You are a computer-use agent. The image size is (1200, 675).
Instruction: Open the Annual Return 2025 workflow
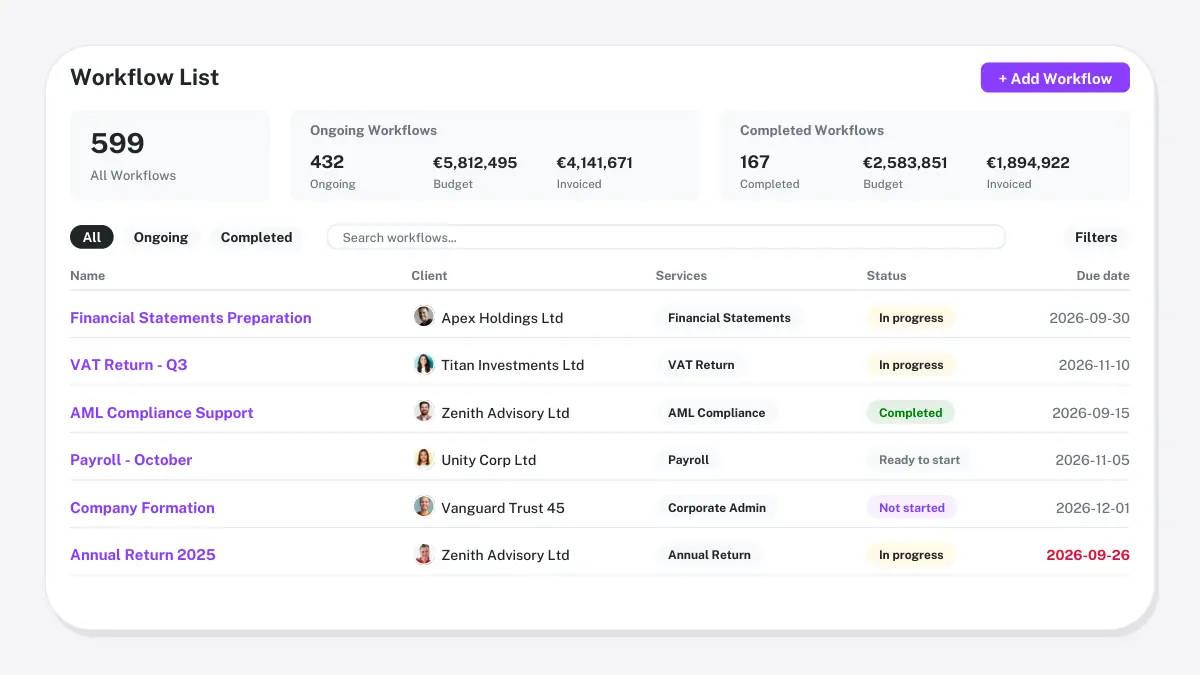tap(143, 555)
